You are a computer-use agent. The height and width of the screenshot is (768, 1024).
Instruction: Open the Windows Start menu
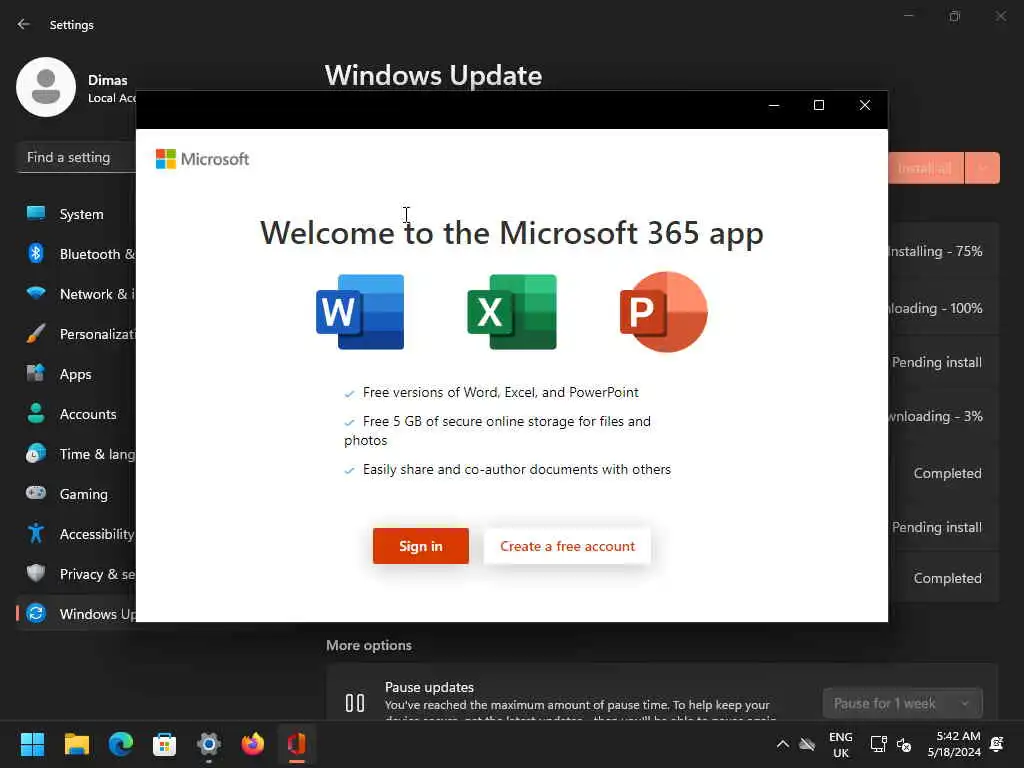tap(32, 744)
